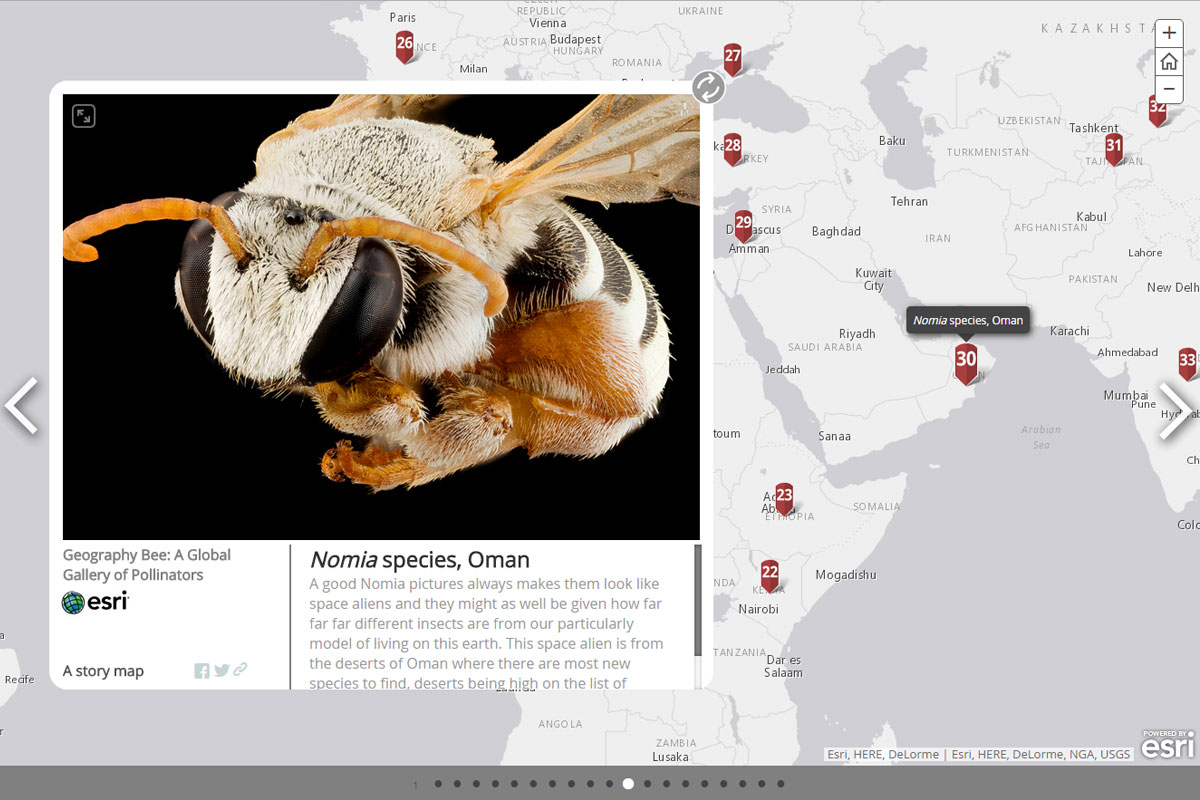Advance to the next story point
1200x800 pixels.
(x=1176, y=410)
